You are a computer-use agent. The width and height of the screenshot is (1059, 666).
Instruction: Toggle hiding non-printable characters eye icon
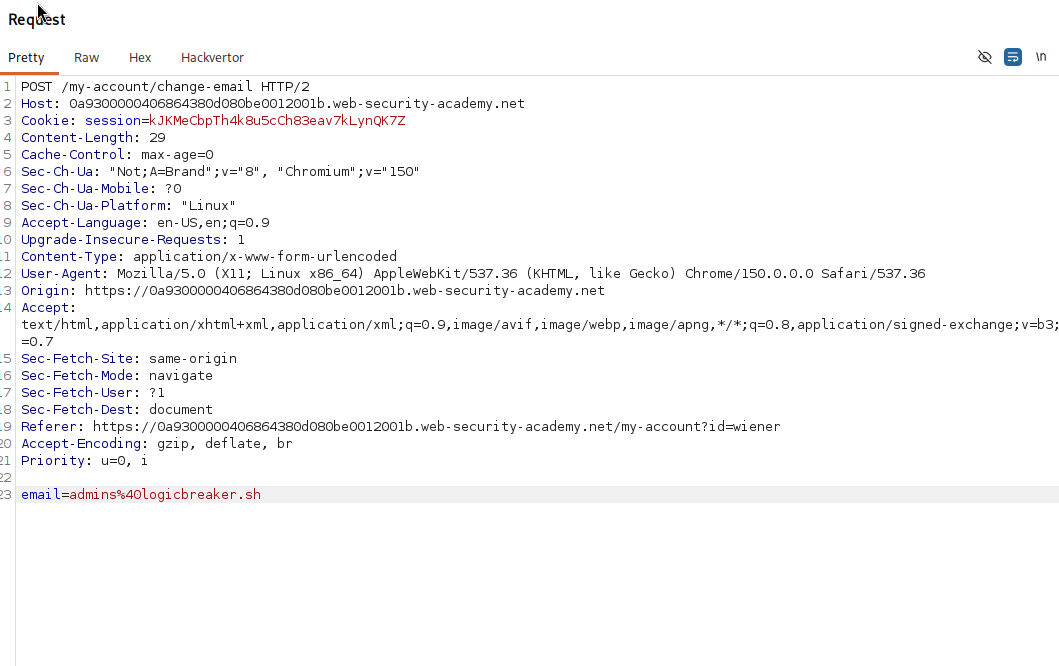pos(985,57)
